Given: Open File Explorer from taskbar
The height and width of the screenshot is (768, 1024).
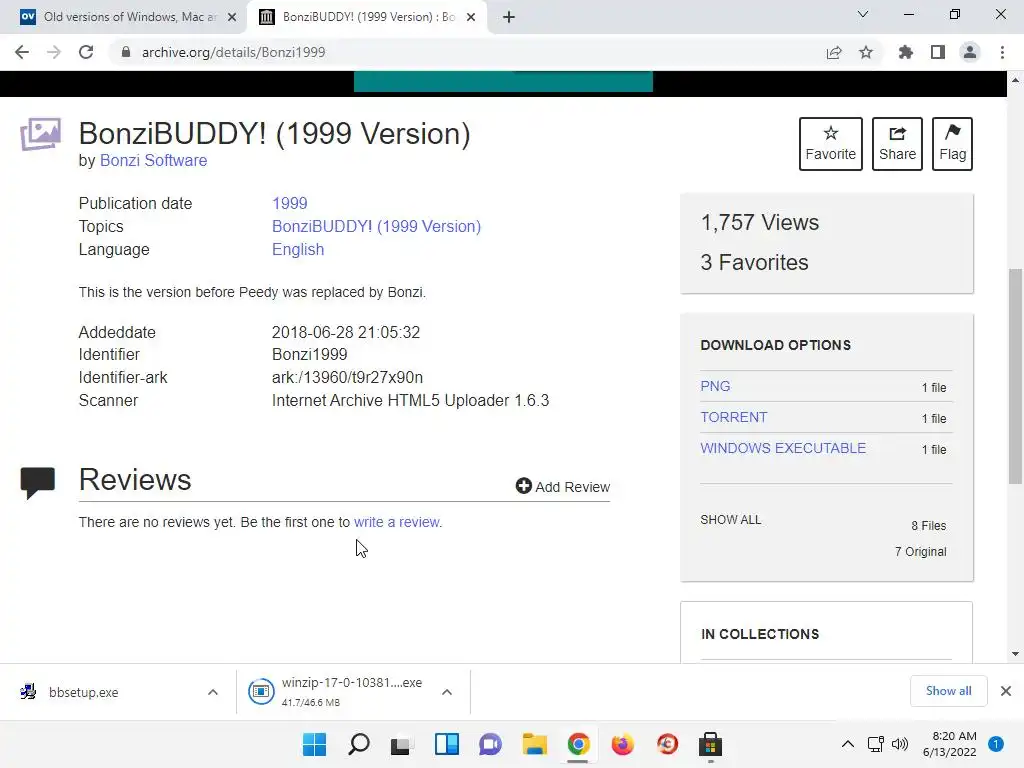Looking at the screenshot, I should (x=535, y=744).
